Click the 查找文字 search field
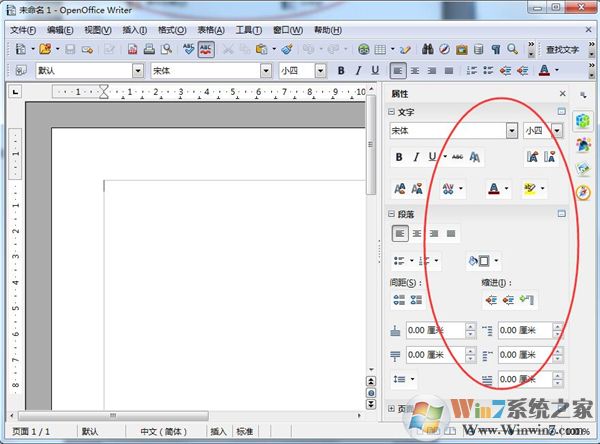Image resolution: width=600 pixels, height=444 pixels. pos(562,49)
